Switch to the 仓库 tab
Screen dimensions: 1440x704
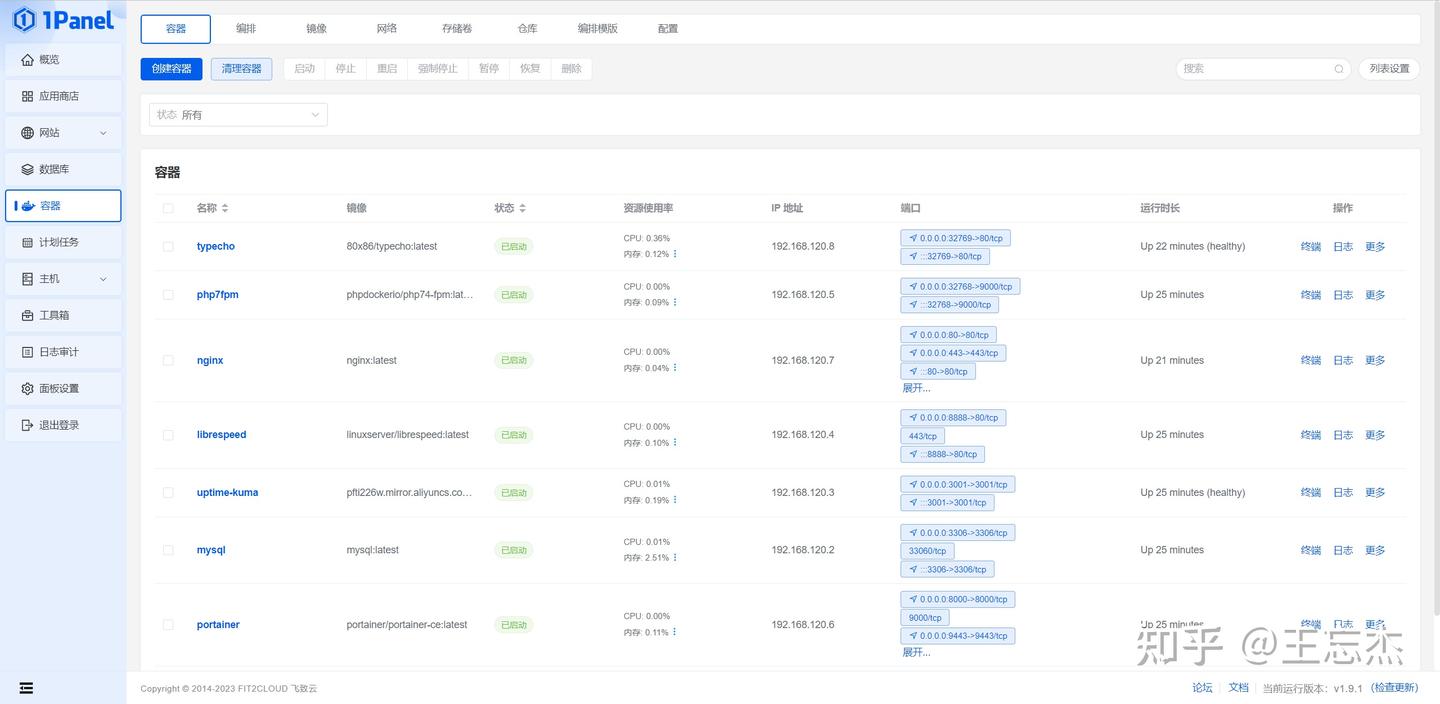point(527,29)
